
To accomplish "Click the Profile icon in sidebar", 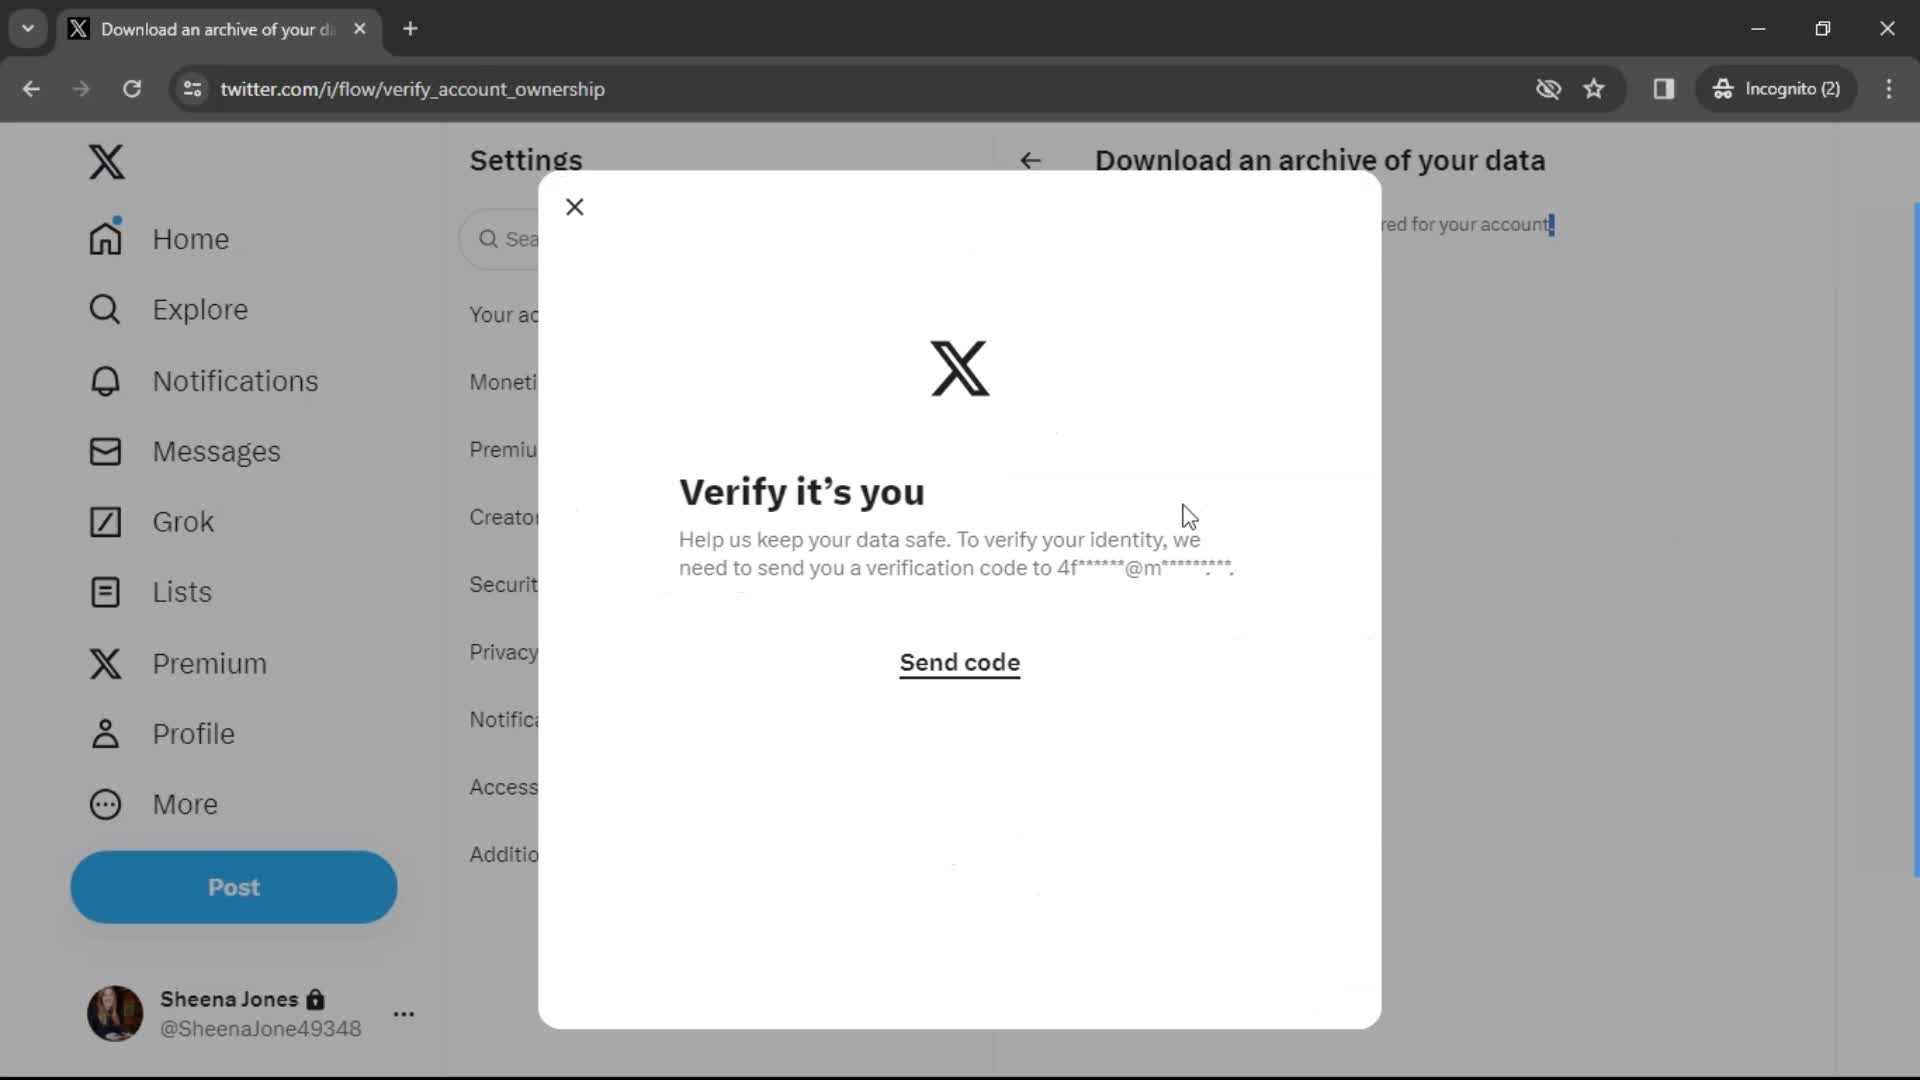I will click(x=105, y=732).
